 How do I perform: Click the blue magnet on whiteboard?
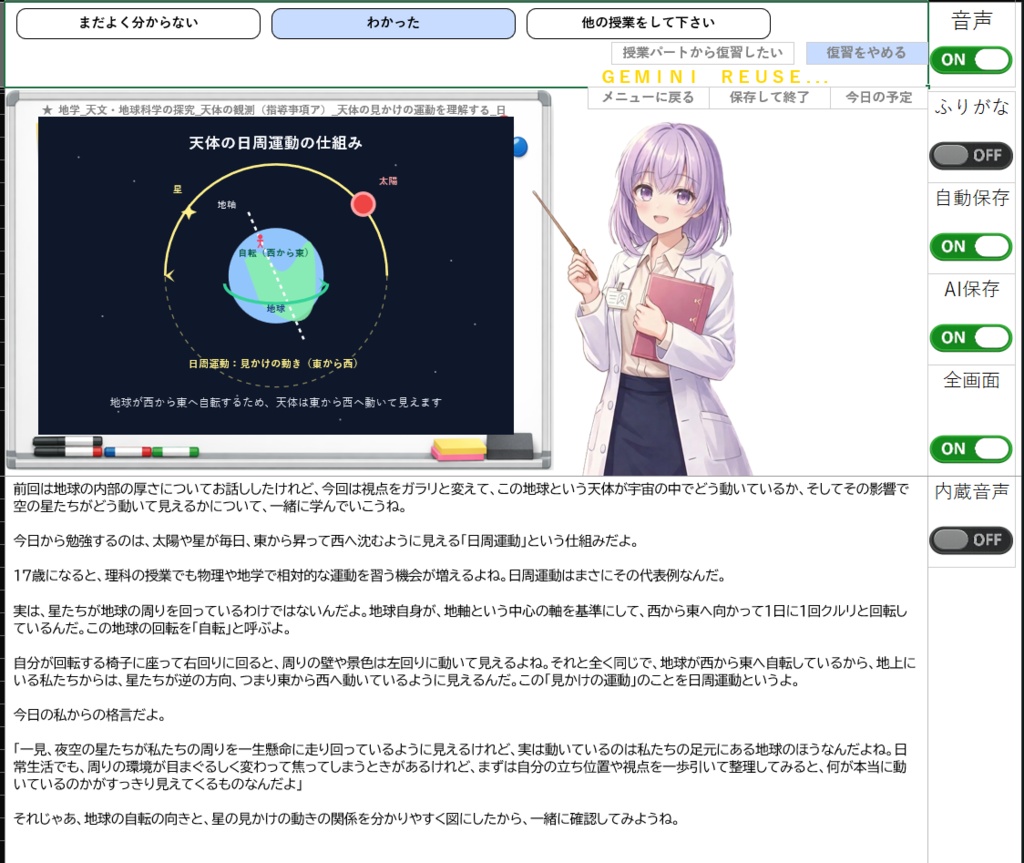tap(520, 147)
